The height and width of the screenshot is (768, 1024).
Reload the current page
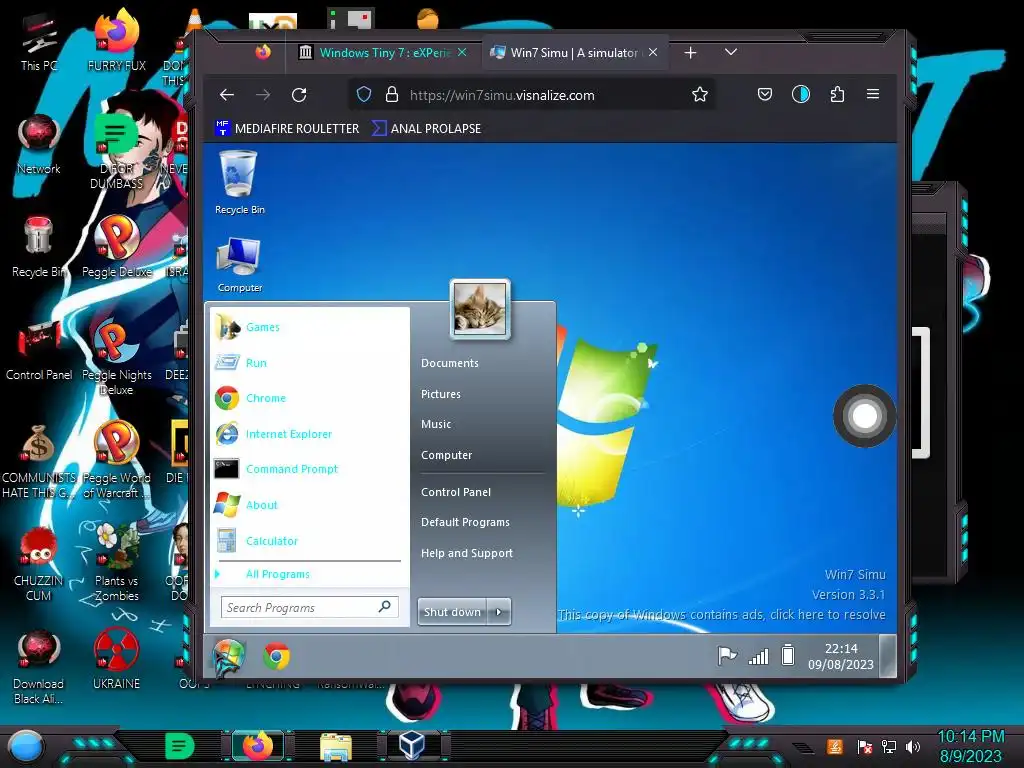(299, 95)
